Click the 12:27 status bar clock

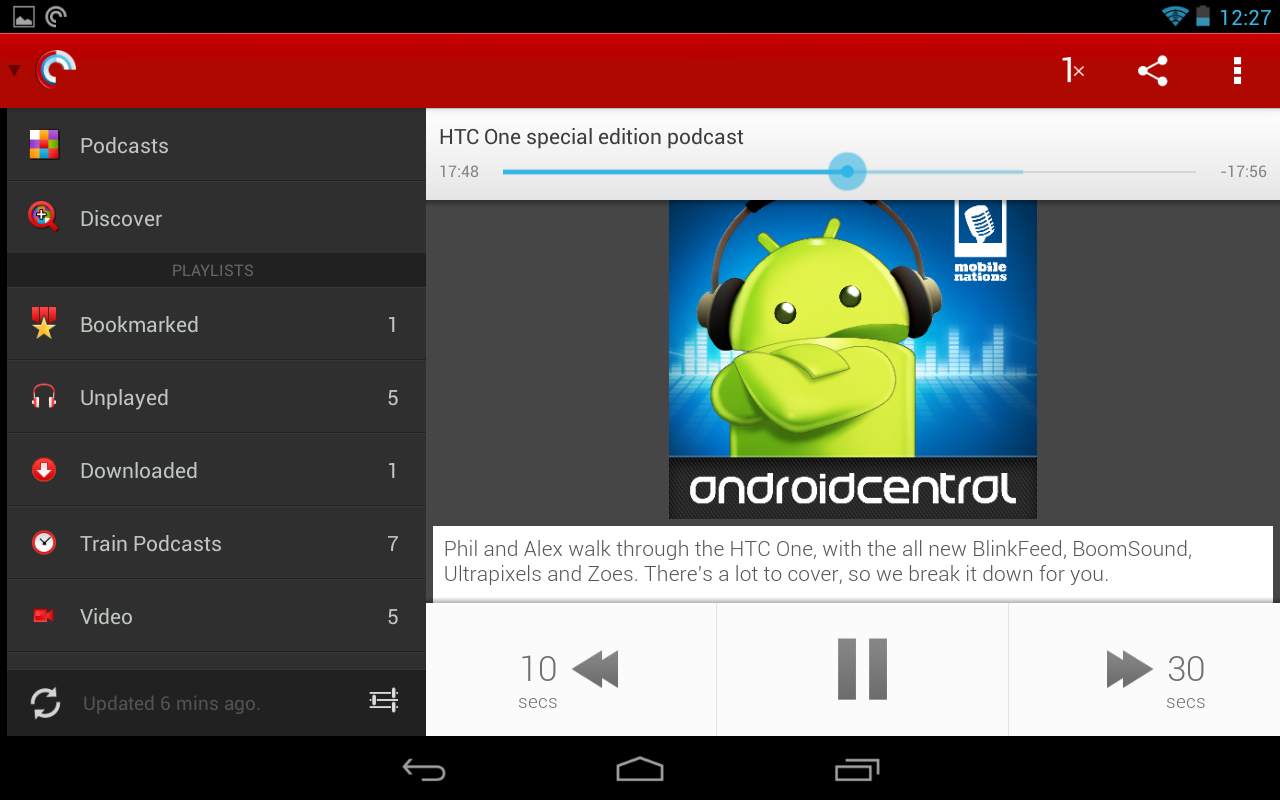click(x=1245, y=17)
